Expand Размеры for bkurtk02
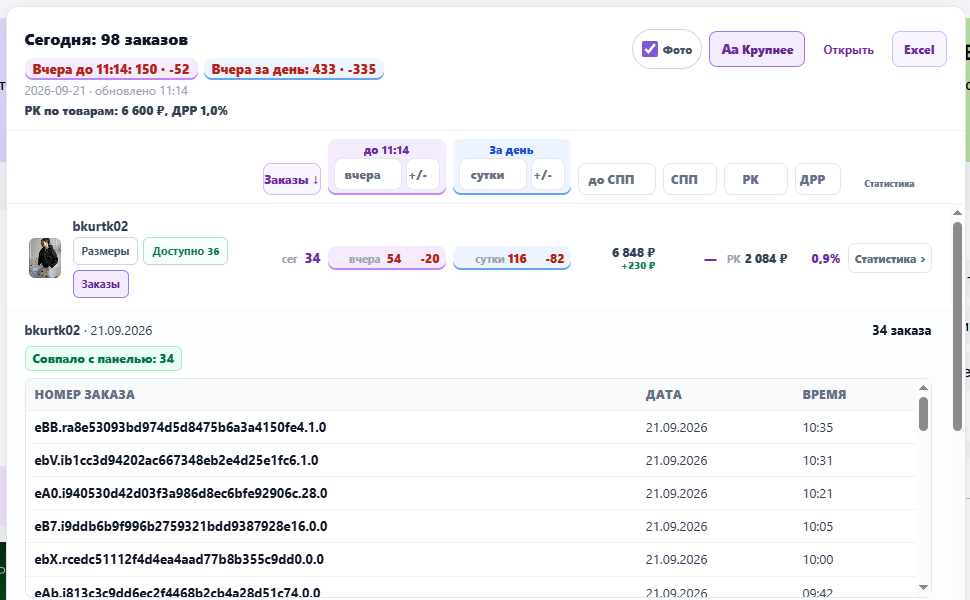The width and height of the screenshot is (970, 600). tap(105, 251)
